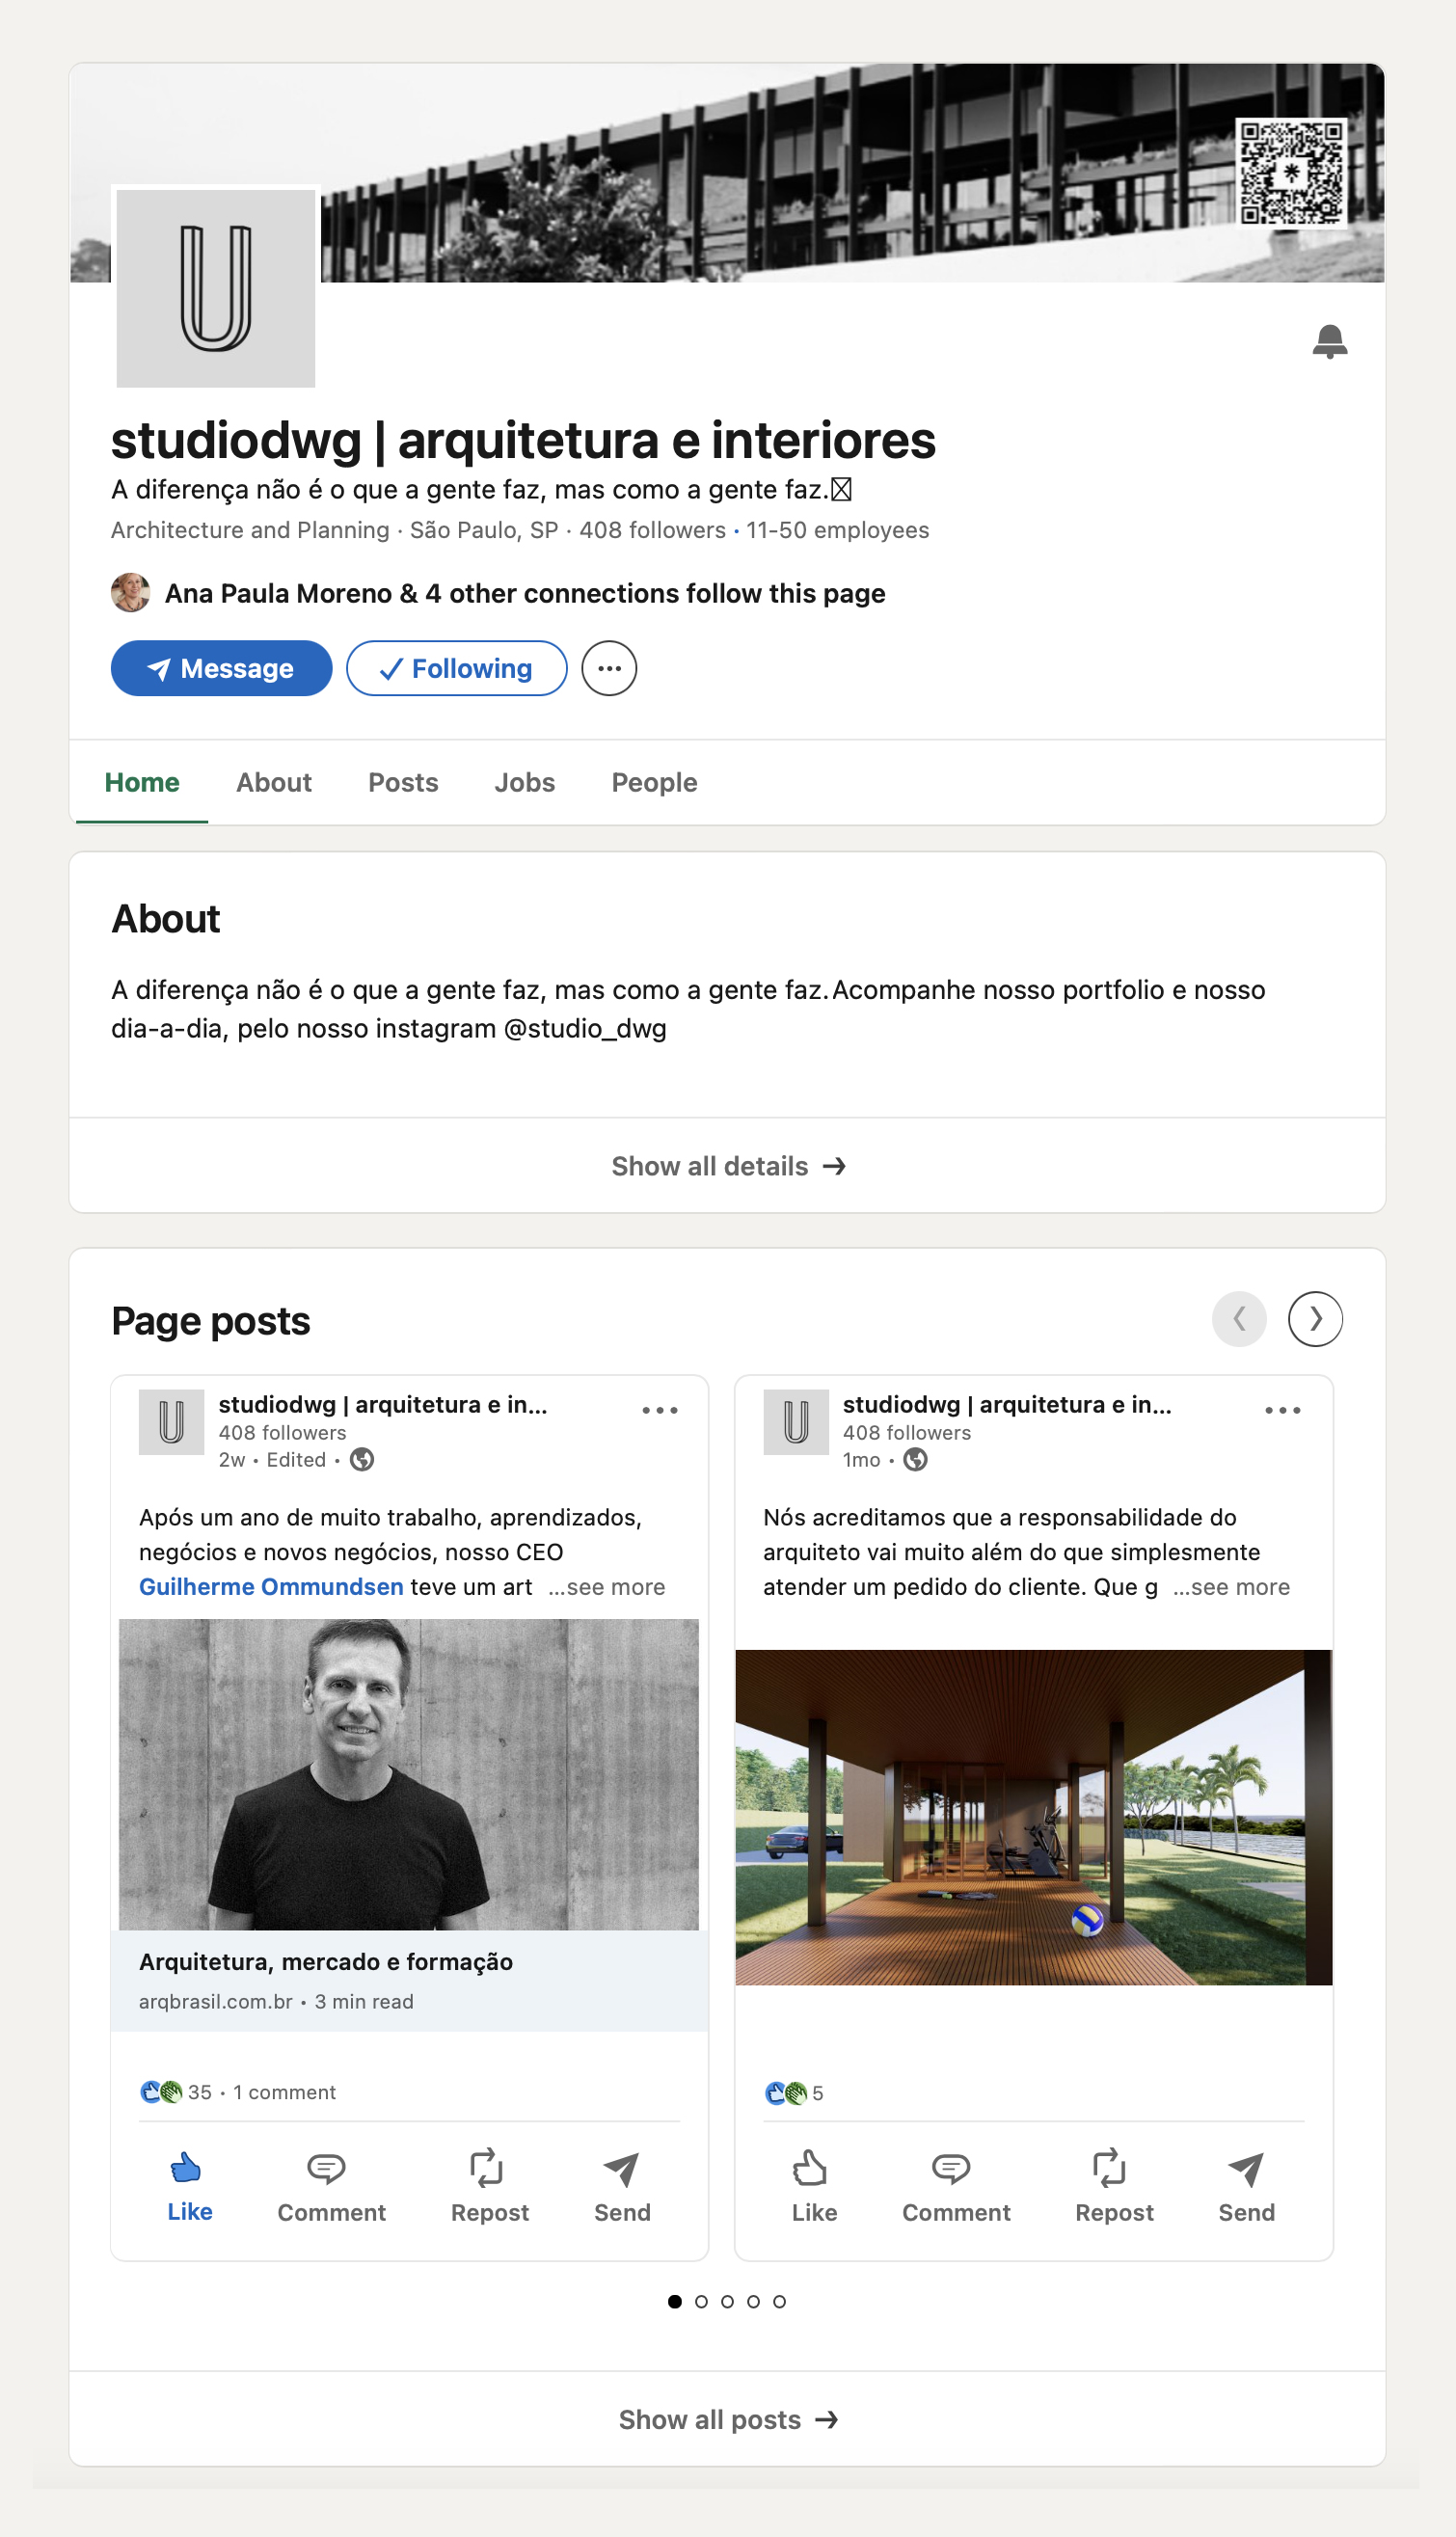Go to the first carousel page dot
This screenshot has height=2537, width=1456.
tap(675, 2301)
